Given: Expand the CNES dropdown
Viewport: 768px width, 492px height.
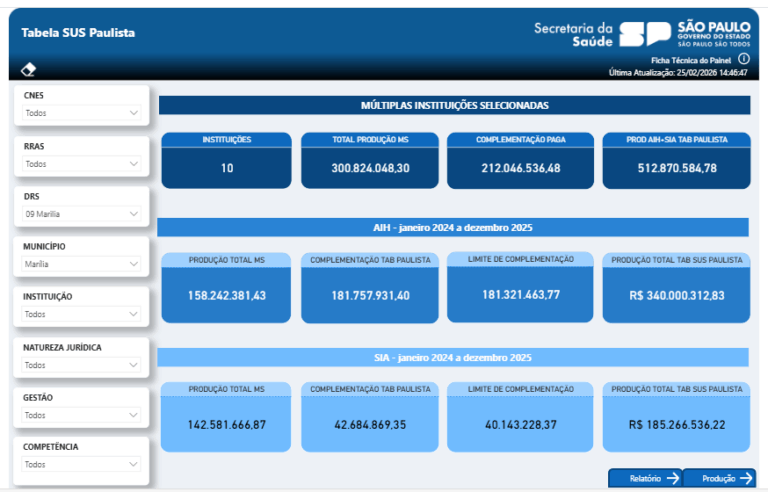Looking at the screenshot, I should pos(81,113).
